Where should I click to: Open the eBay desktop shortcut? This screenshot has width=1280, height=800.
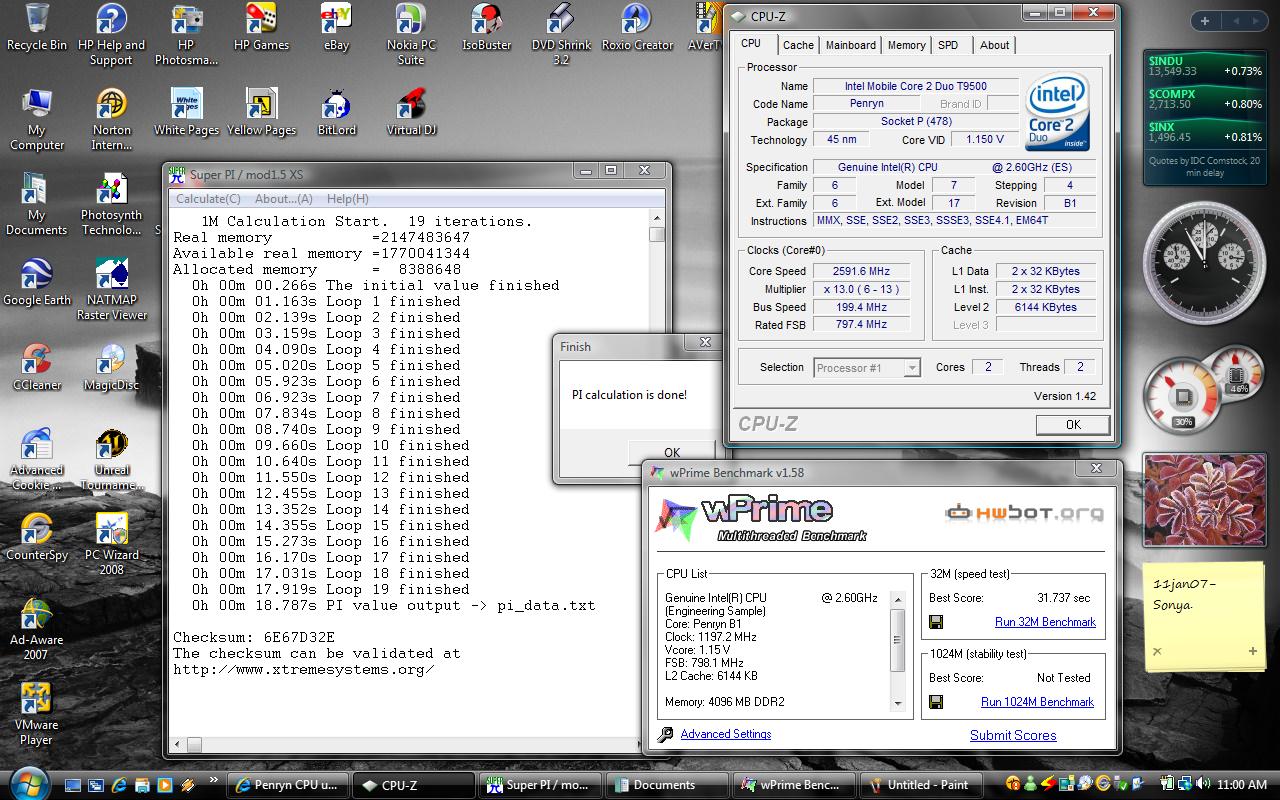point(336,27)
